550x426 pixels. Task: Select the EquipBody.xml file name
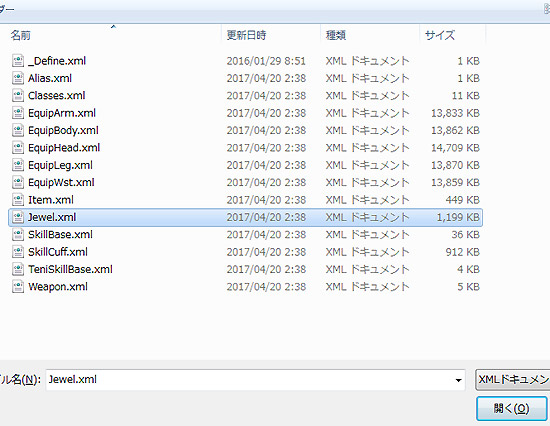(x=63, y=131)
